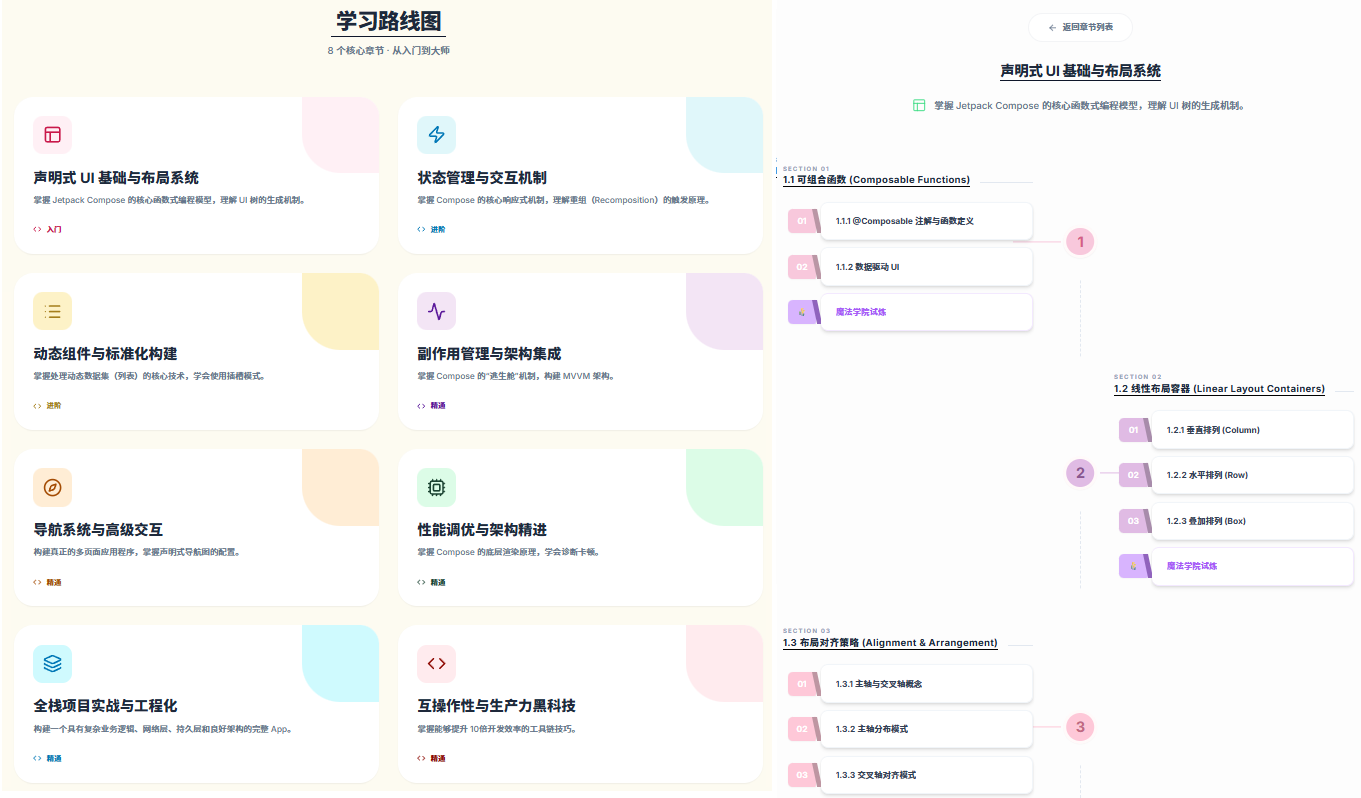The width and height of the screenshot is (1361, 798).
Task: Open lesson 1.1.1 @Composable 注解与函数定义
Action: tap(925, 221)
